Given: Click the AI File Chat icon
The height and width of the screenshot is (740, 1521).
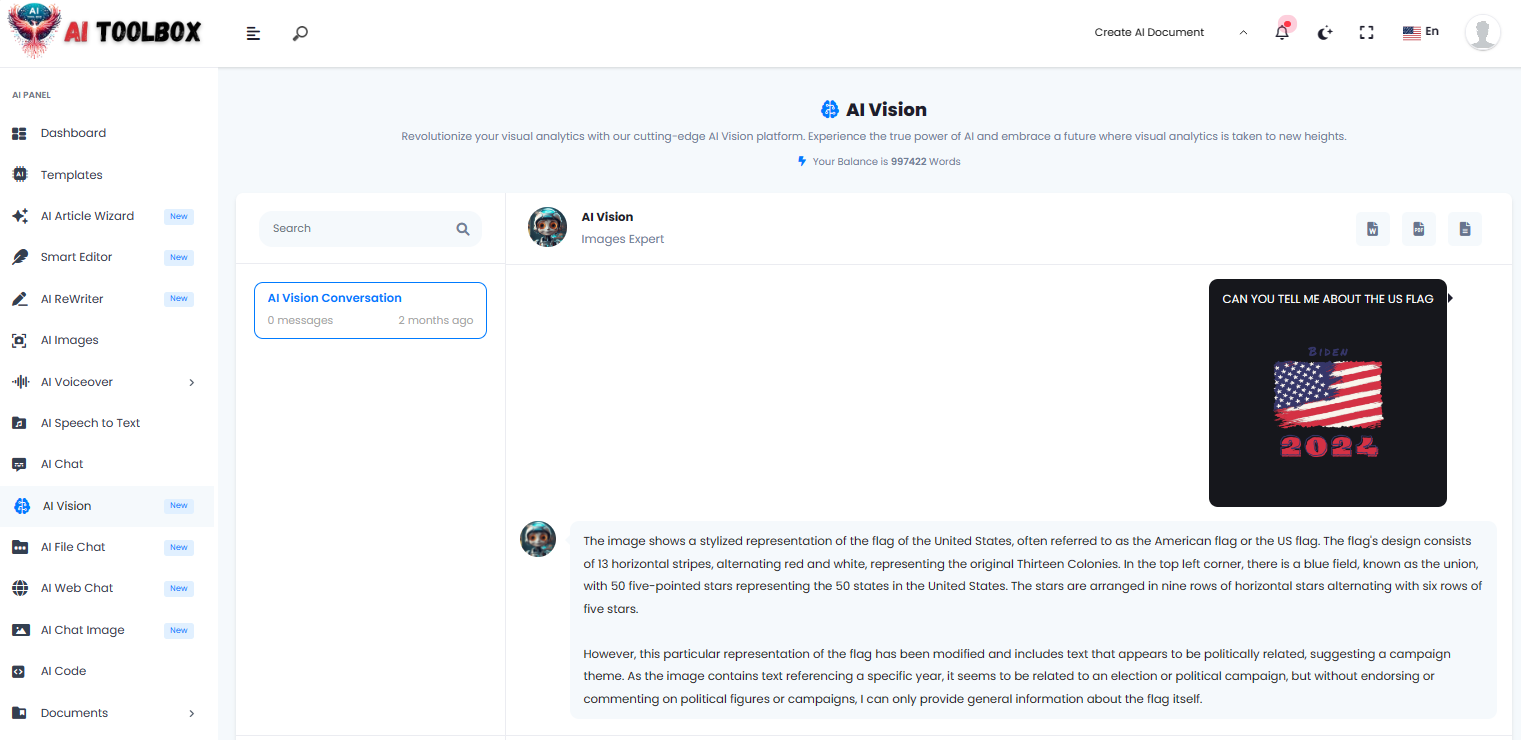Looking at the screenshot, I should (x=20, y=547).
